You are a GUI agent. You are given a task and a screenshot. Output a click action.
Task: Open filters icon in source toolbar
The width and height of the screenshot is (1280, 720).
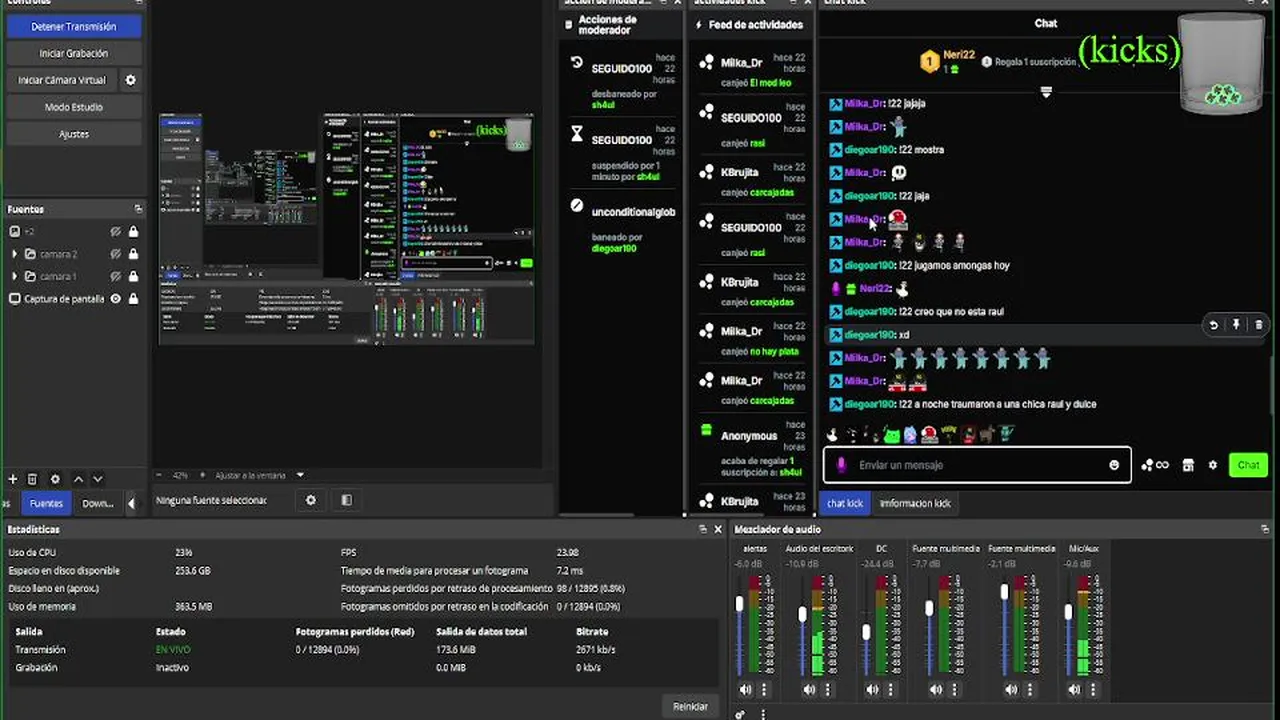(346, 500)
